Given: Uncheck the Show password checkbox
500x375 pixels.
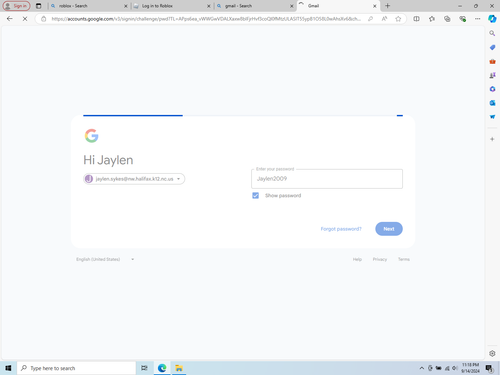Looking at the screenshot, I should point(256,195).
